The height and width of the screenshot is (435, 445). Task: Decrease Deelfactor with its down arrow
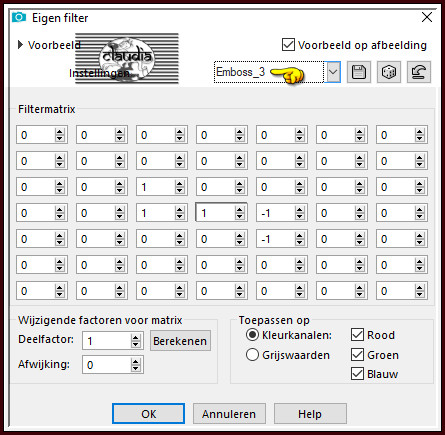tap(135, 344)
